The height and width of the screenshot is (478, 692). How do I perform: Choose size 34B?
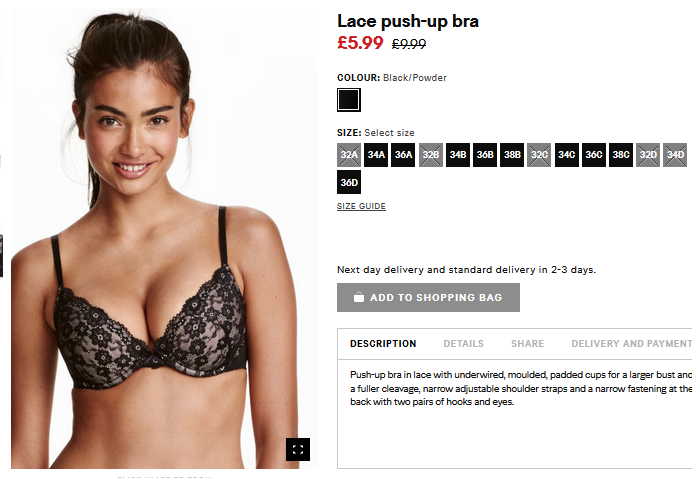(x=458, y=155)
